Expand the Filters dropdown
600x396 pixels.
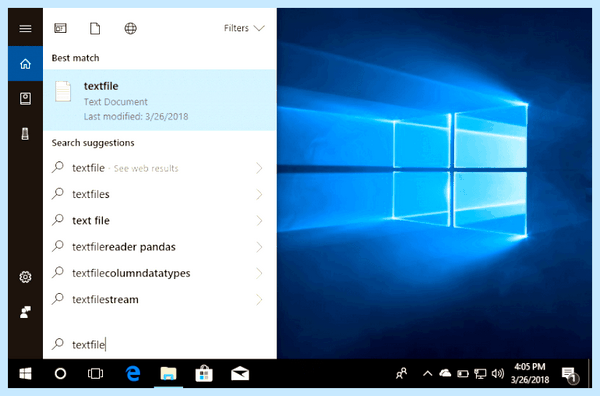click(x=244, y=28)
